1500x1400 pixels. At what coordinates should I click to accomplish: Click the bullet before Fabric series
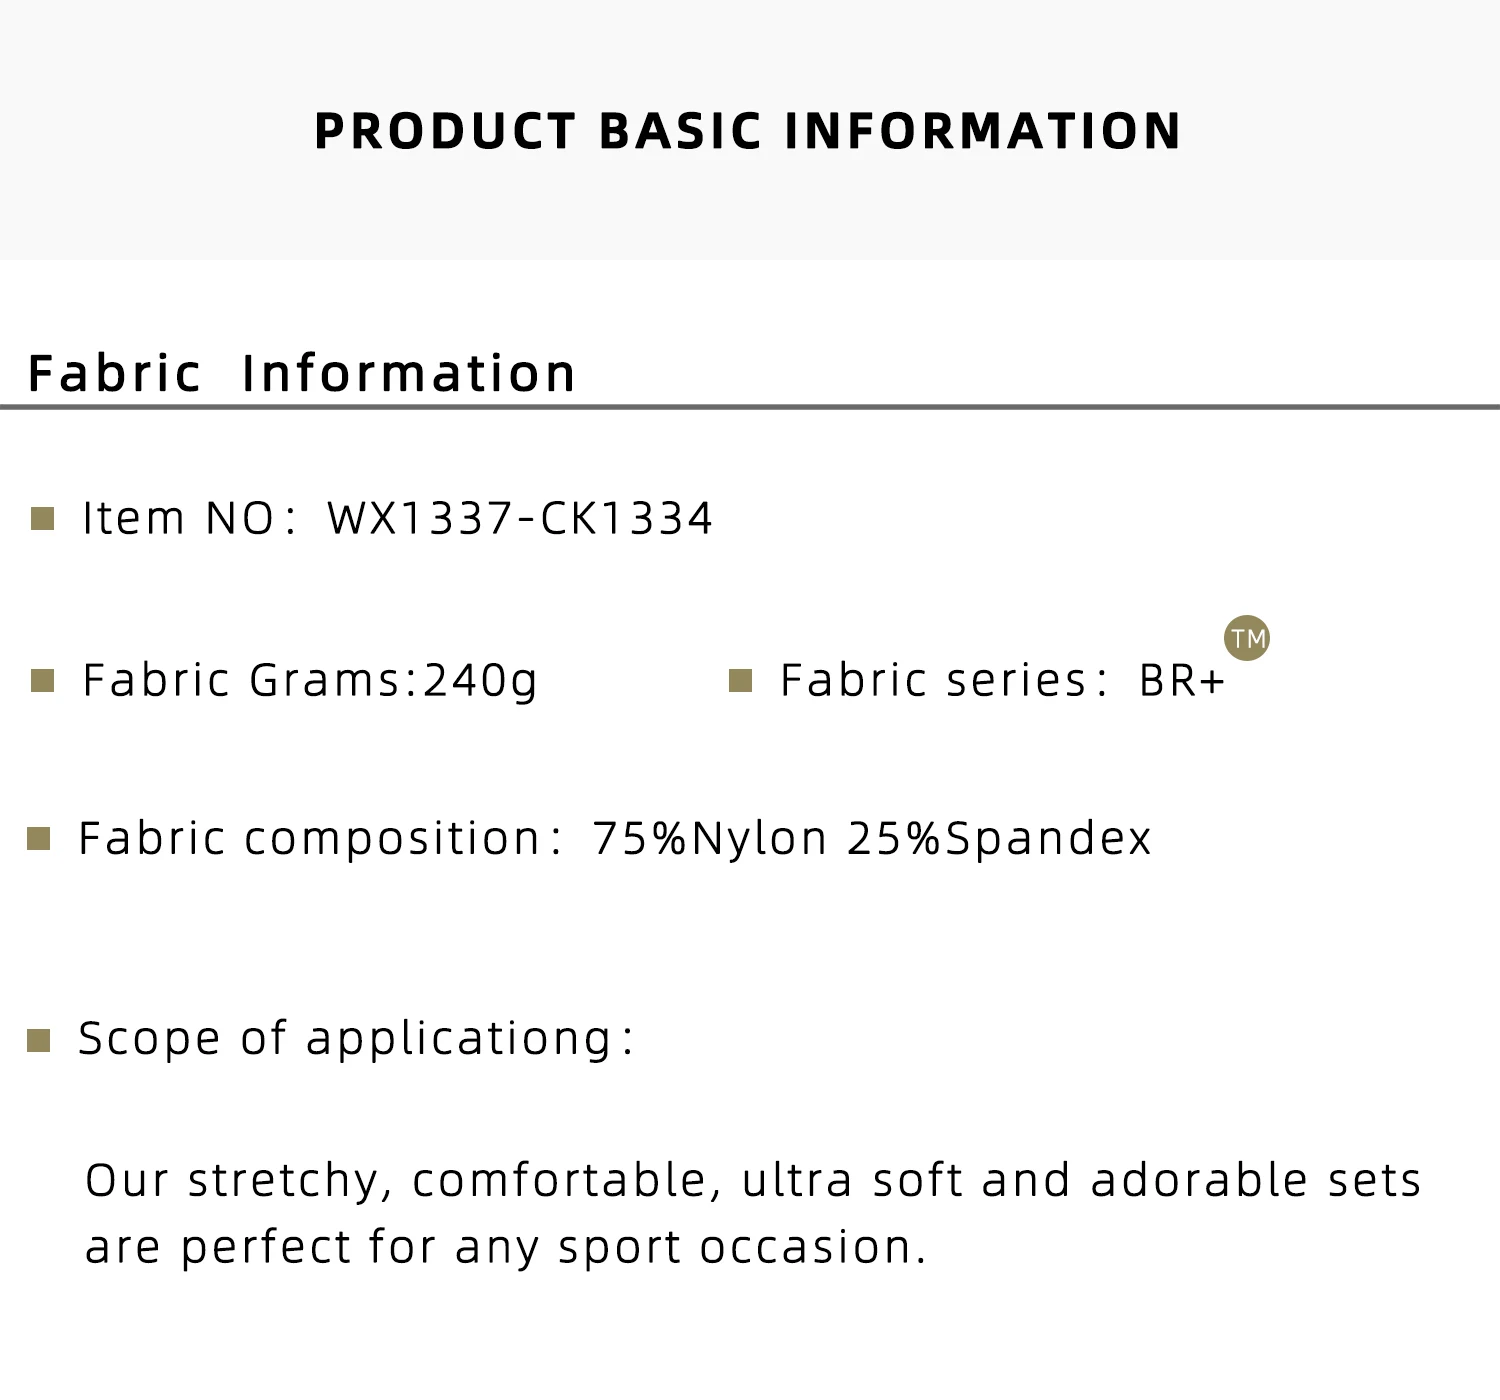click(x=740, y=681)
